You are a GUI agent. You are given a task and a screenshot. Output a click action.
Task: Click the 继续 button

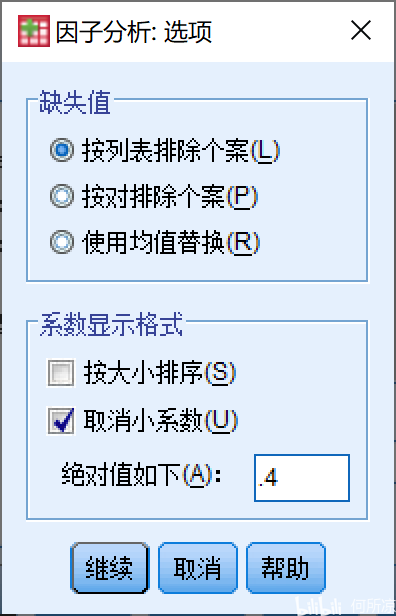(109, 568)
